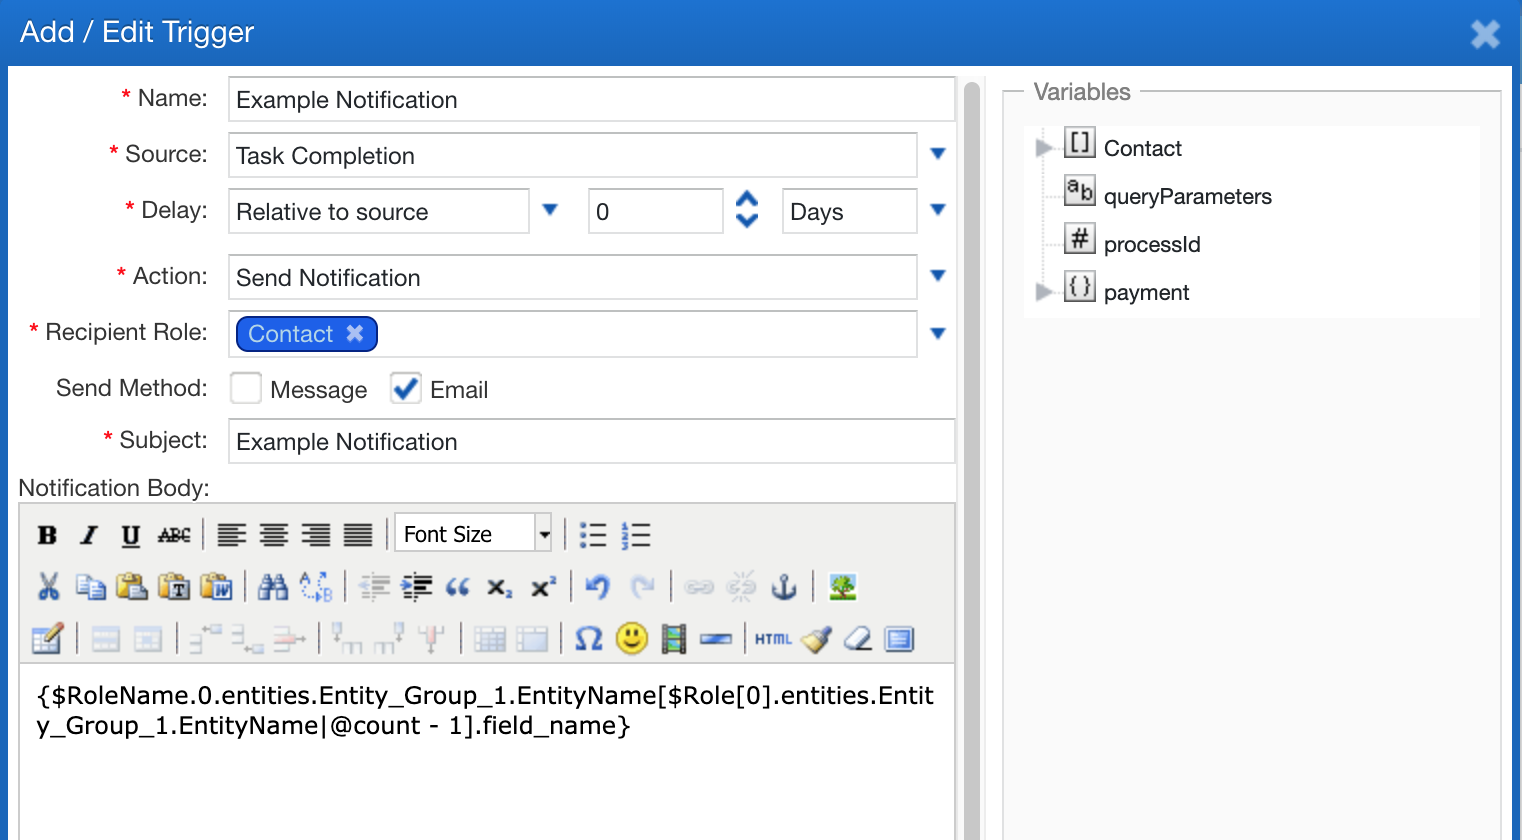Toggle underline formatting

pos(131,535)
